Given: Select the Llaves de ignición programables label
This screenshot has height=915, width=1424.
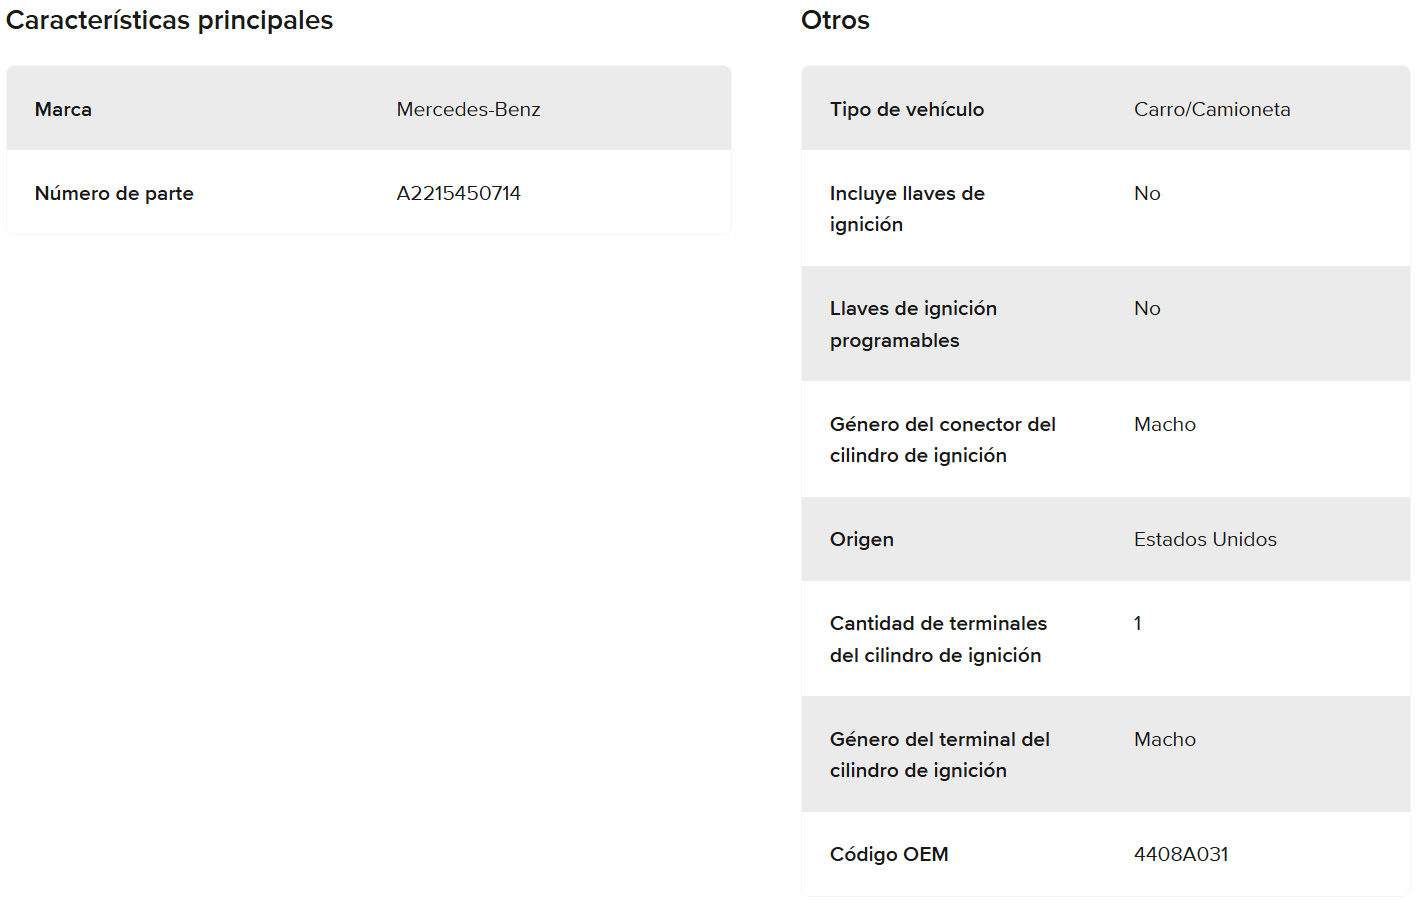Looking at the screenshot, I should click(x=912, y=324).
